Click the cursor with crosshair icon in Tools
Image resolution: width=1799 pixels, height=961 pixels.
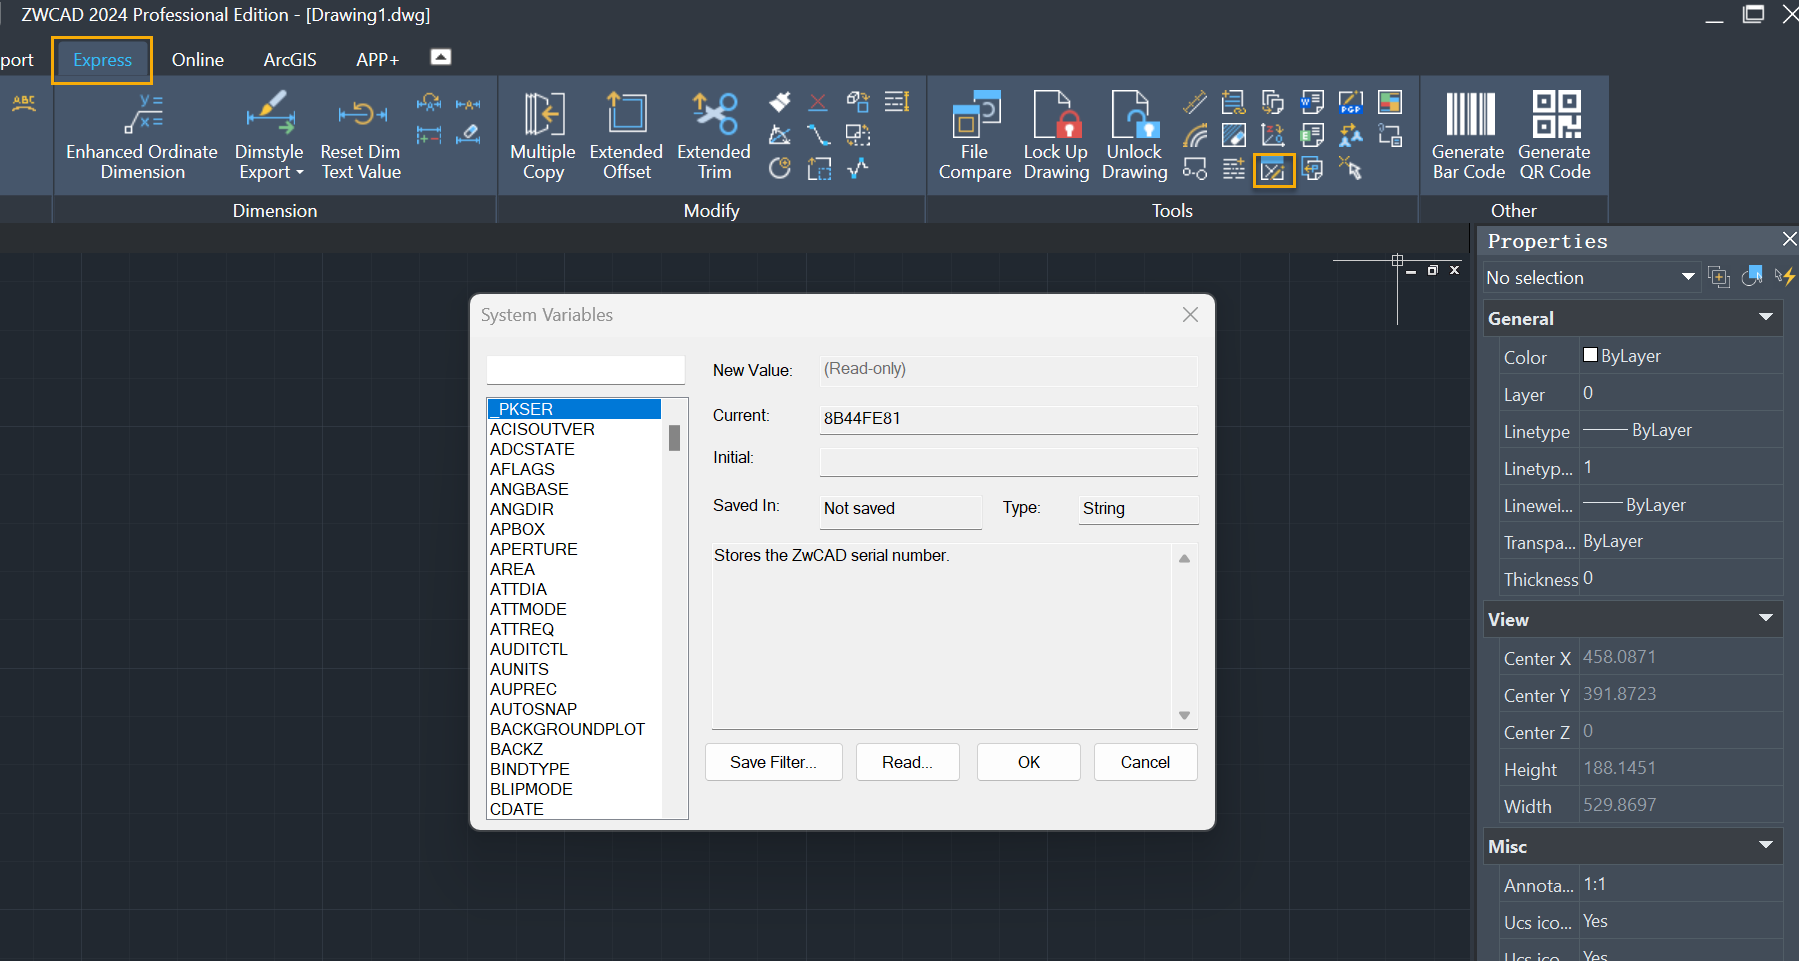[x=1351, y=168]
